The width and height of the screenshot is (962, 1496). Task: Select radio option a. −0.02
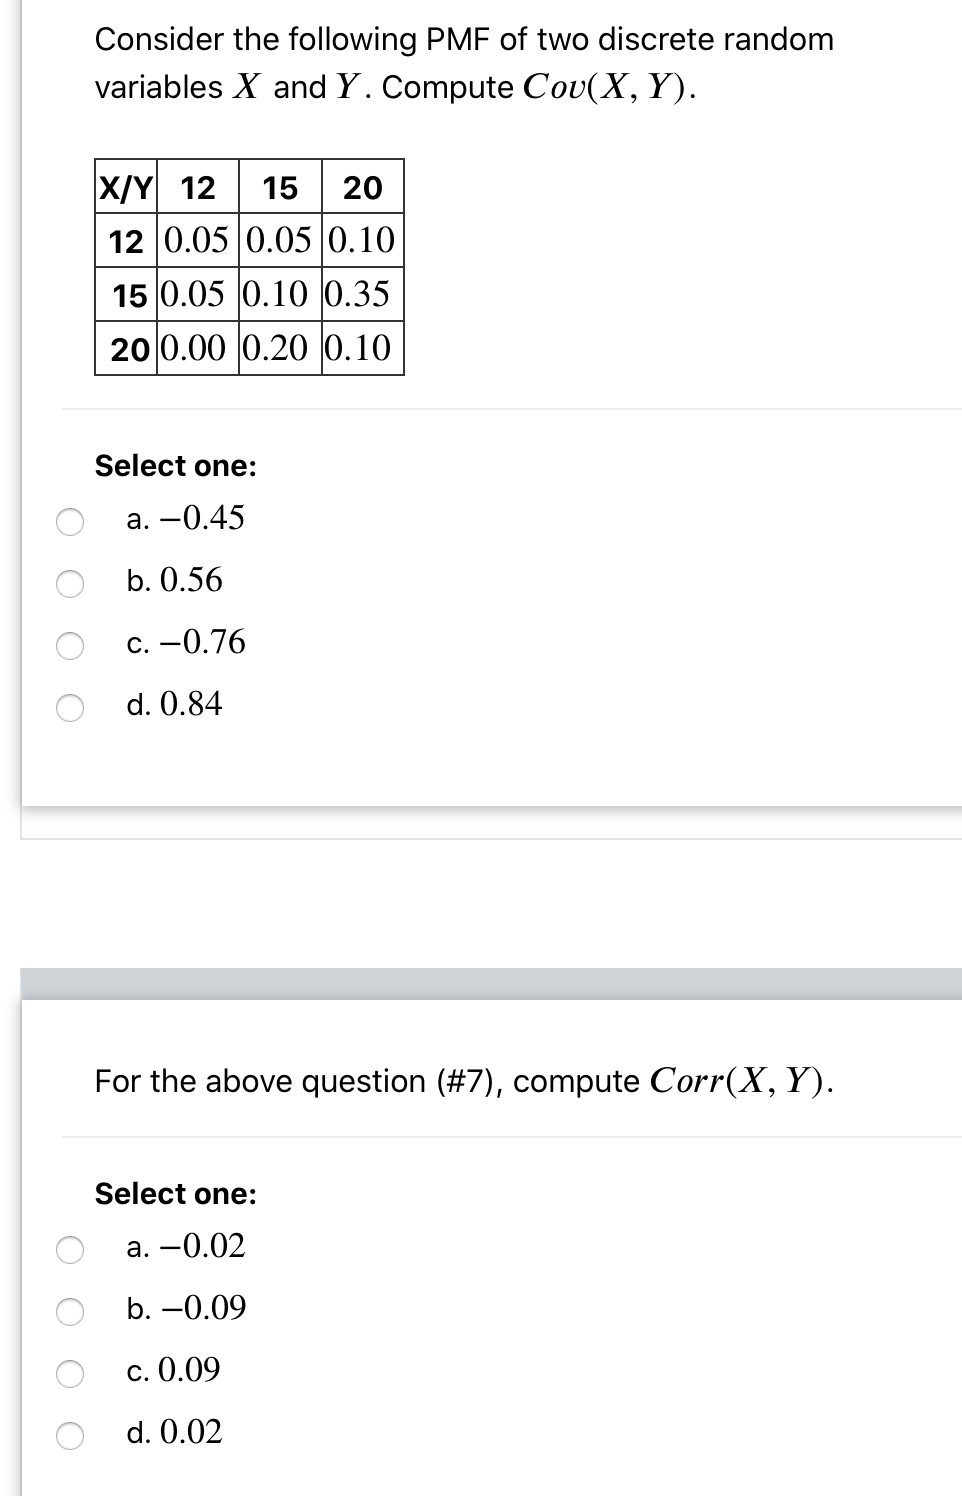pyautogui.click(x=70, y=1247)
